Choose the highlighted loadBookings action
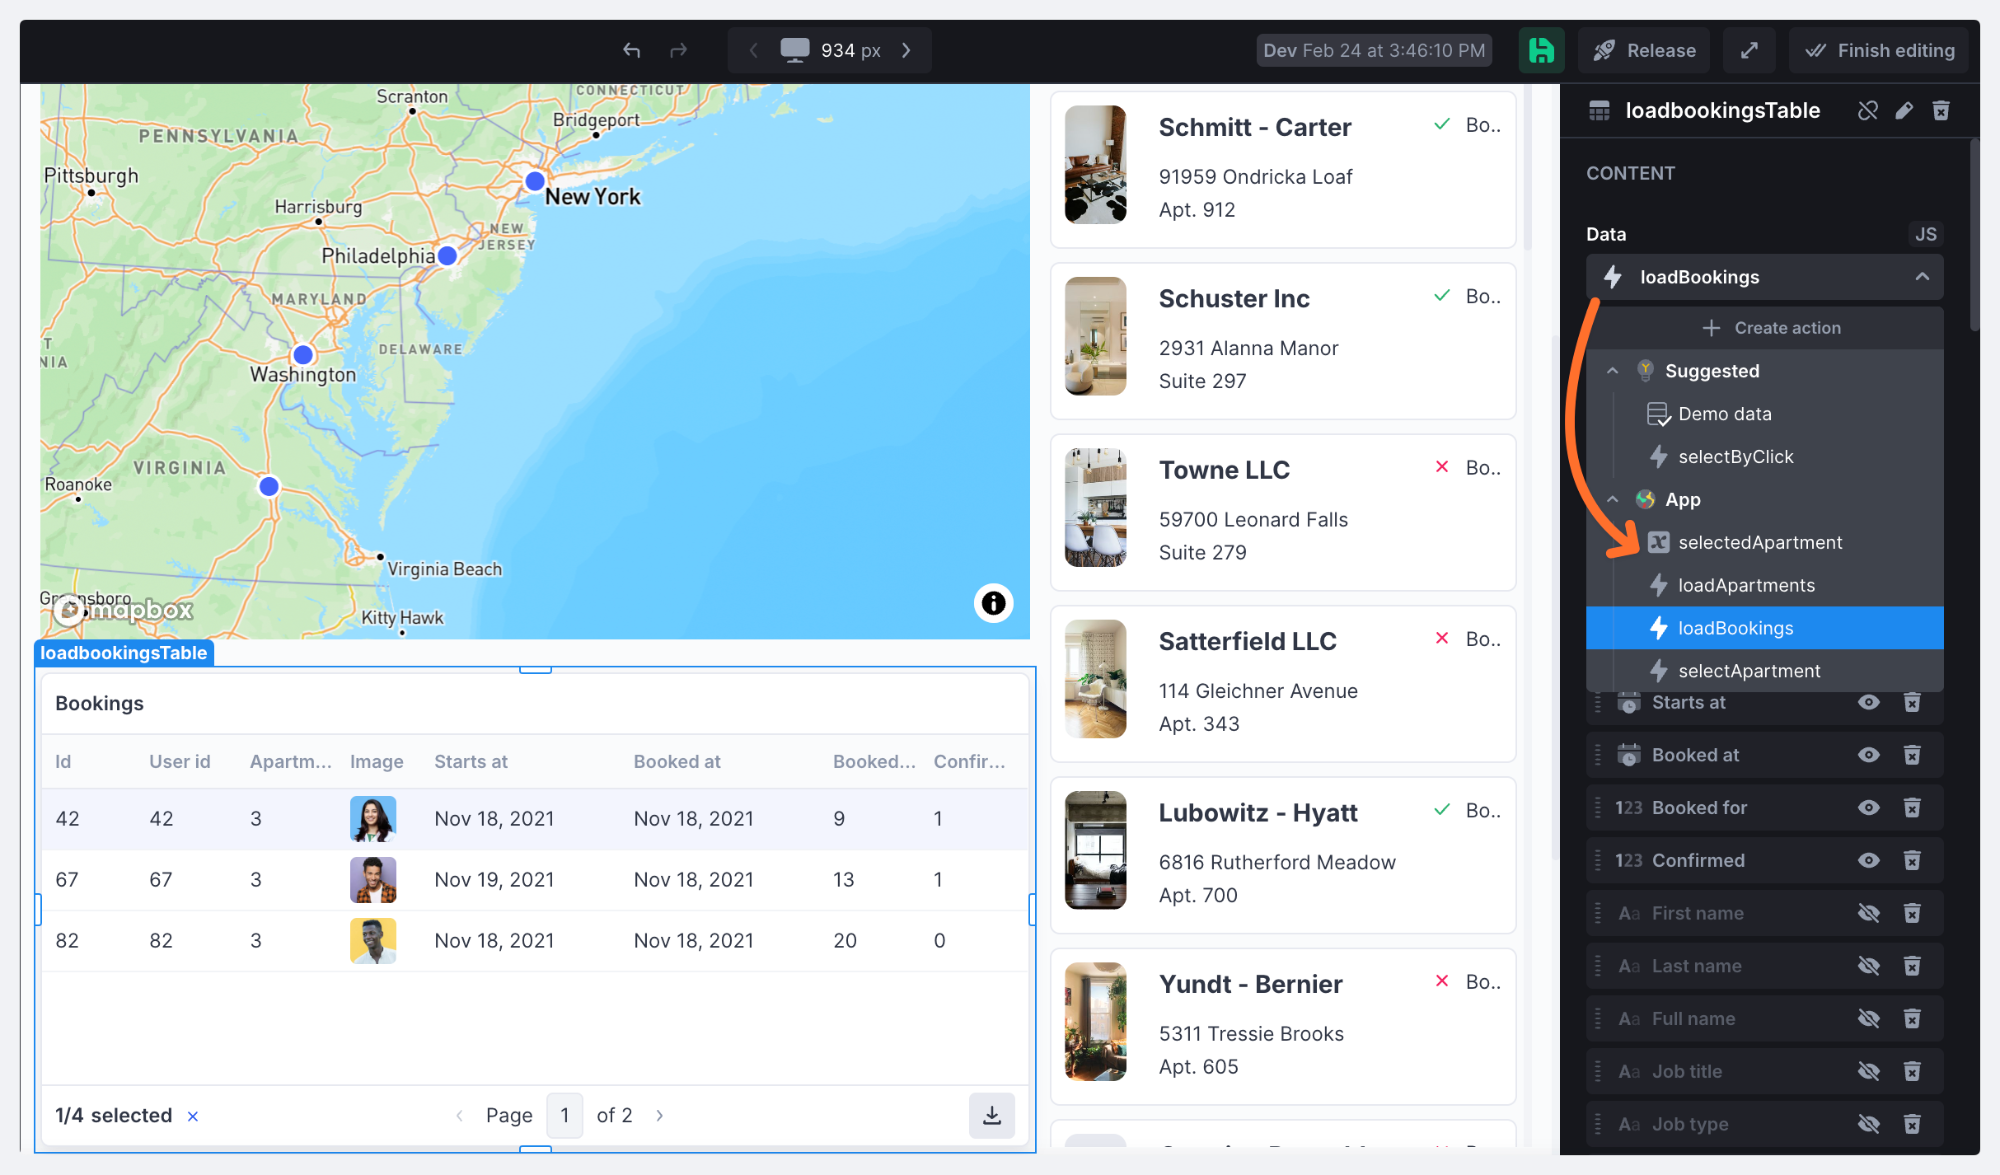Viewport: 2000px width, 1175px height. pyautogui.click(x=1765, y=628)
